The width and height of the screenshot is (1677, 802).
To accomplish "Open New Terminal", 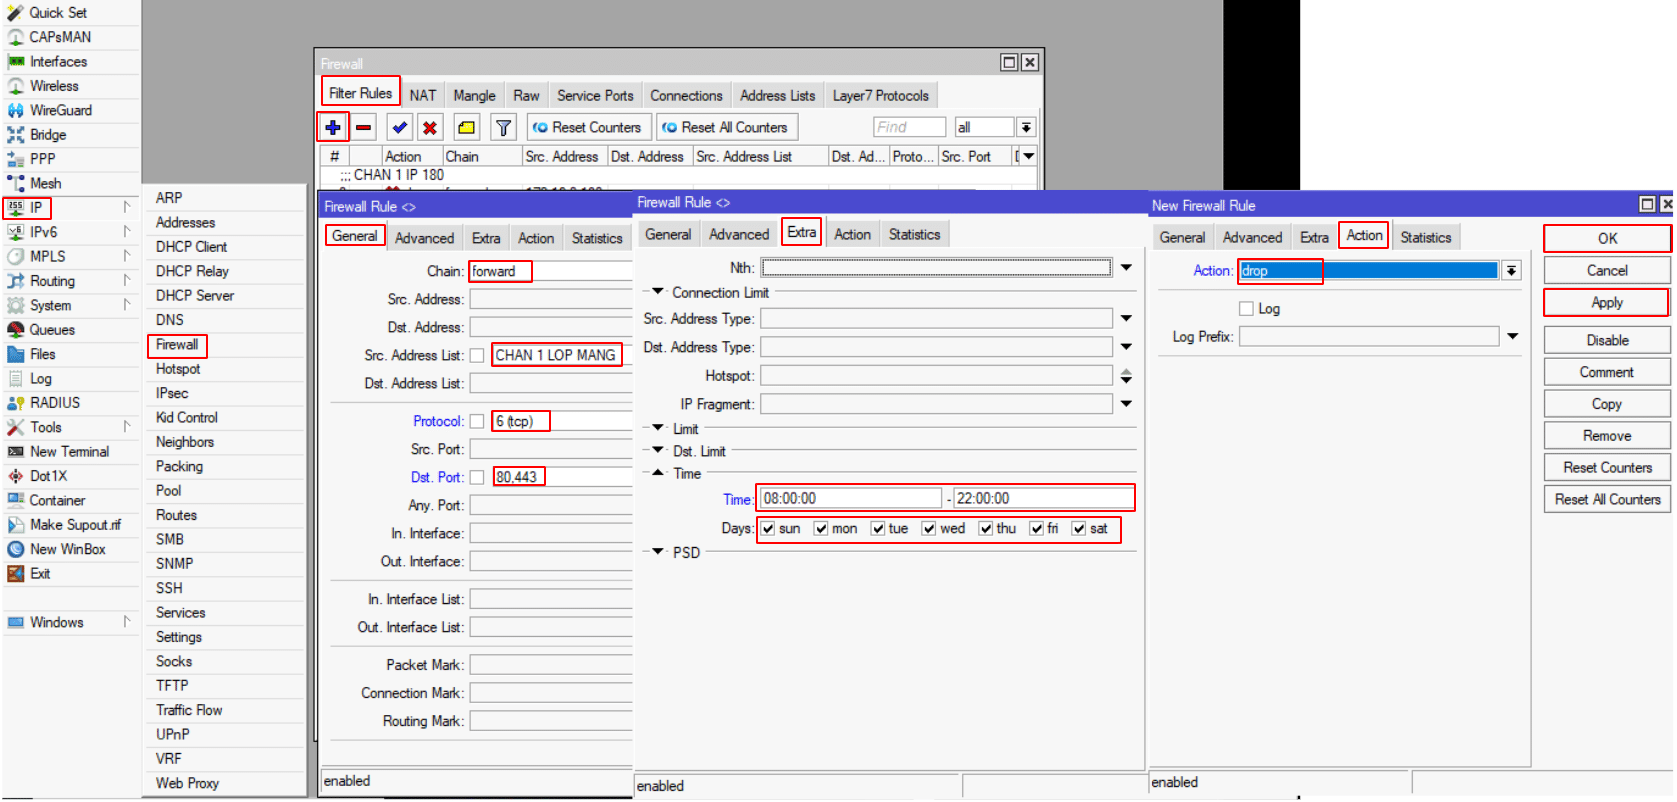I will (x=69, y=451).
